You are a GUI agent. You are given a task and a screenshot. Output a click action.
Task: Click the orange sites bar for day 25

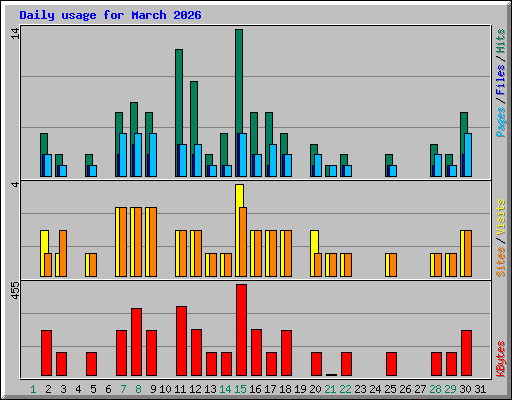pyautogui.click(x=393, y=265)
